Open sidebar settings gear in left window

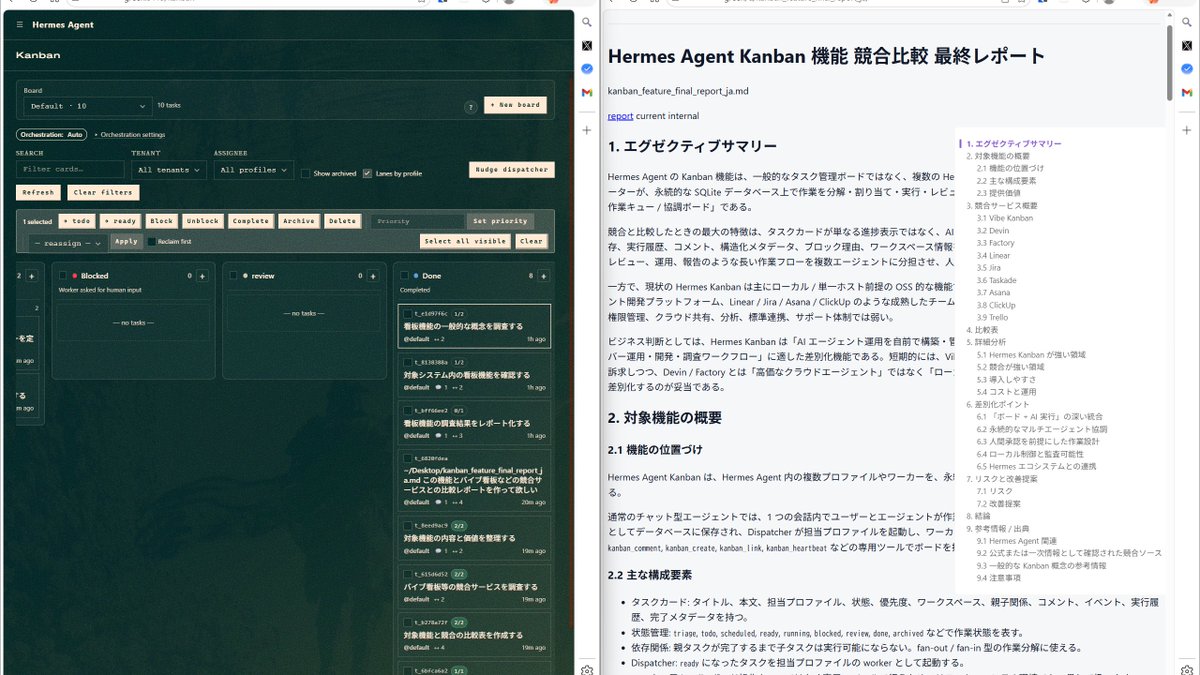587,669
